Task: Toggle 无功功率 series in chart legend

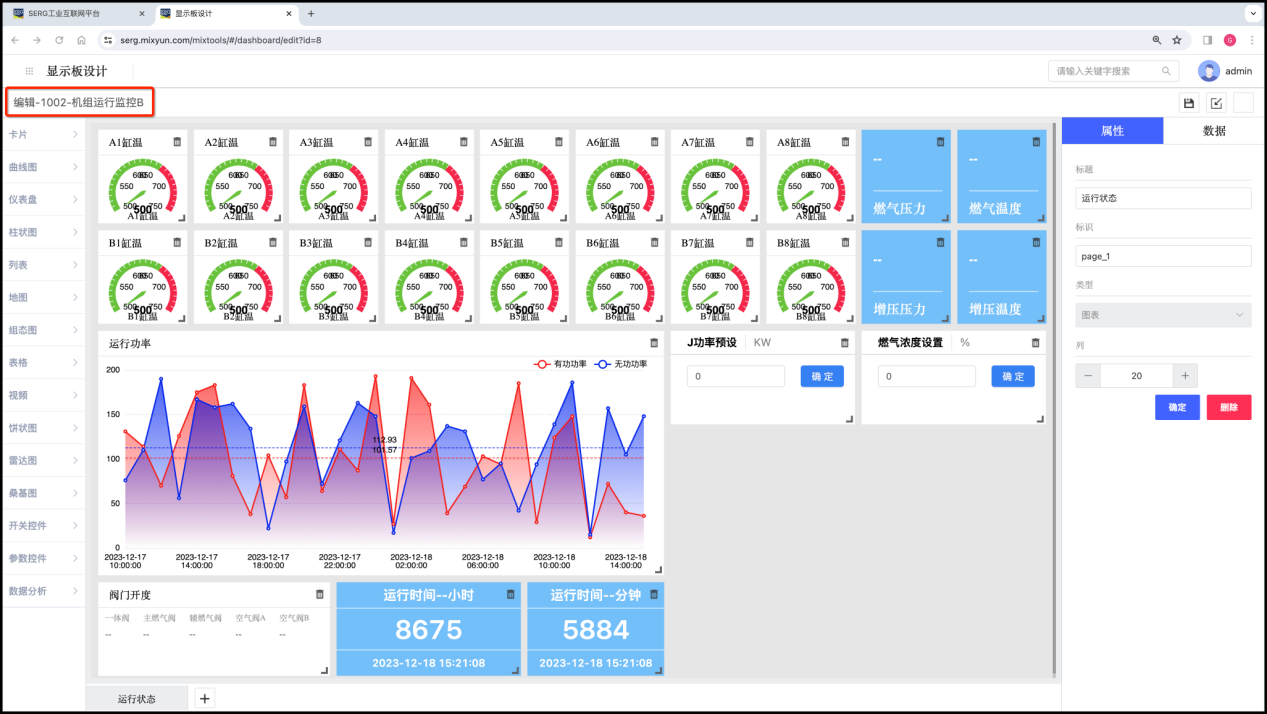Action: click(x=620, y=364)
